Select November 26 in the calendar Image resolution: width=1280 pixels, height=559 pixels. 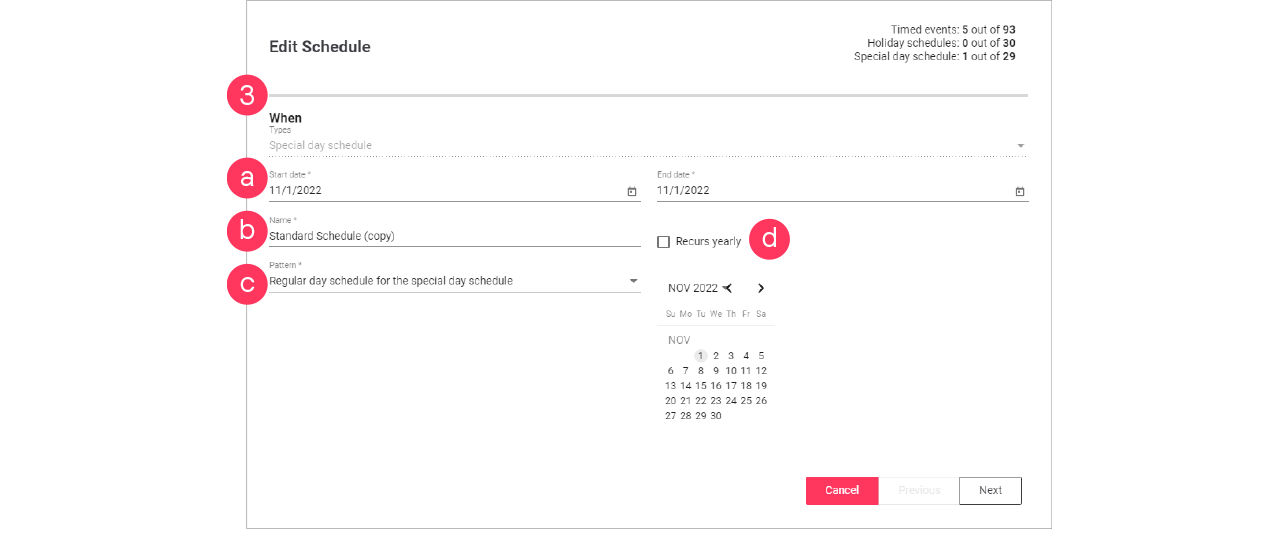point(761,400)
